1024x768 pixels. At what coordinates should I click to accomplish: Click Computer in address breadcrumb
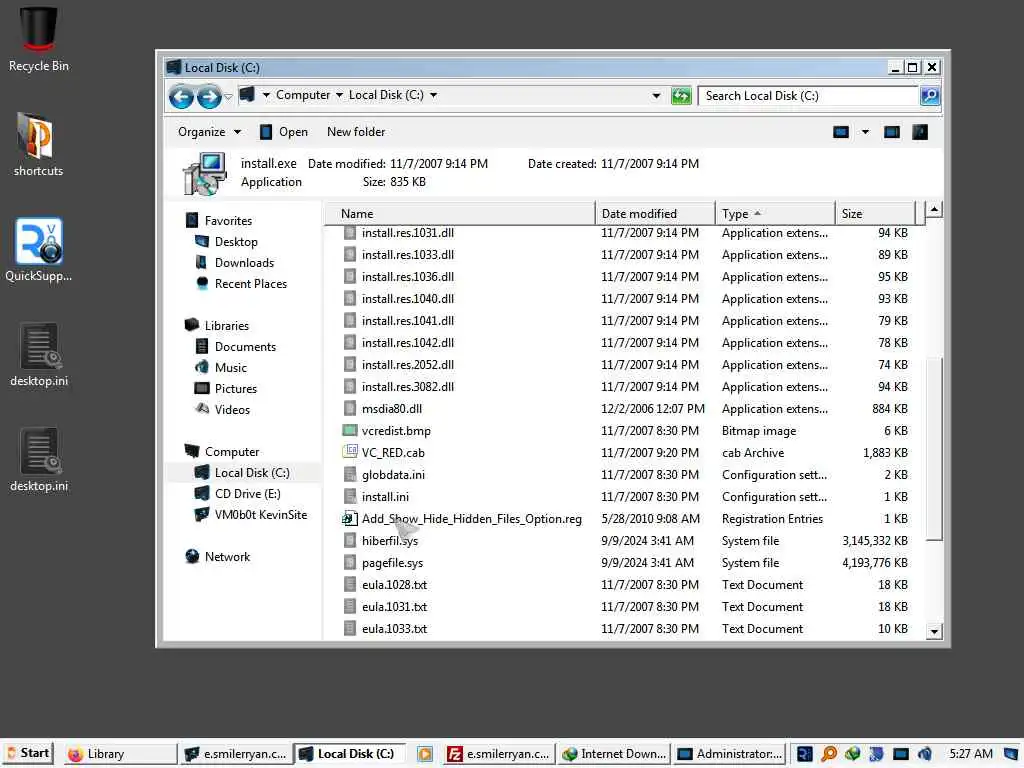pyautogui.click(x=303, y=95)
